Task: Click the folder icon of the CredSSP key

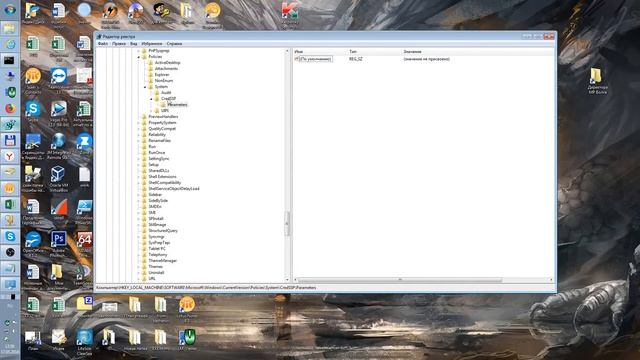Action: pos(157,99)
